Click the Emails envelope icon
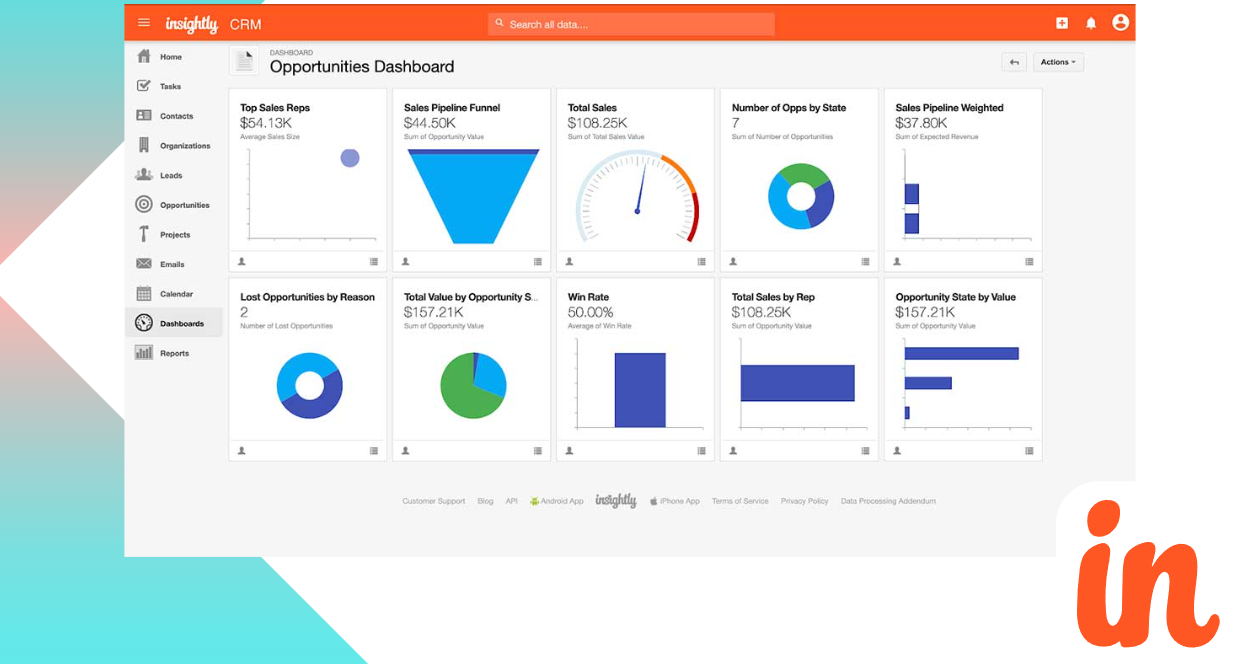 144,264
